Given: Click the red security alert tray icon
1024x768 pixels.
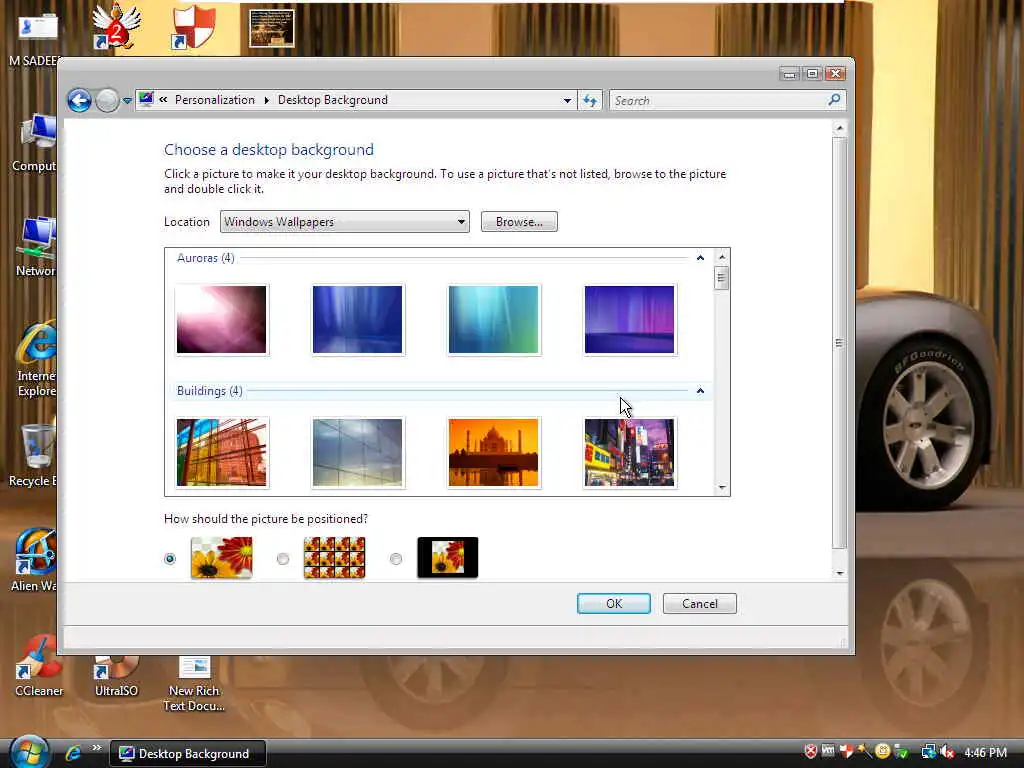Looking at the screenshot, I should 810,752.
